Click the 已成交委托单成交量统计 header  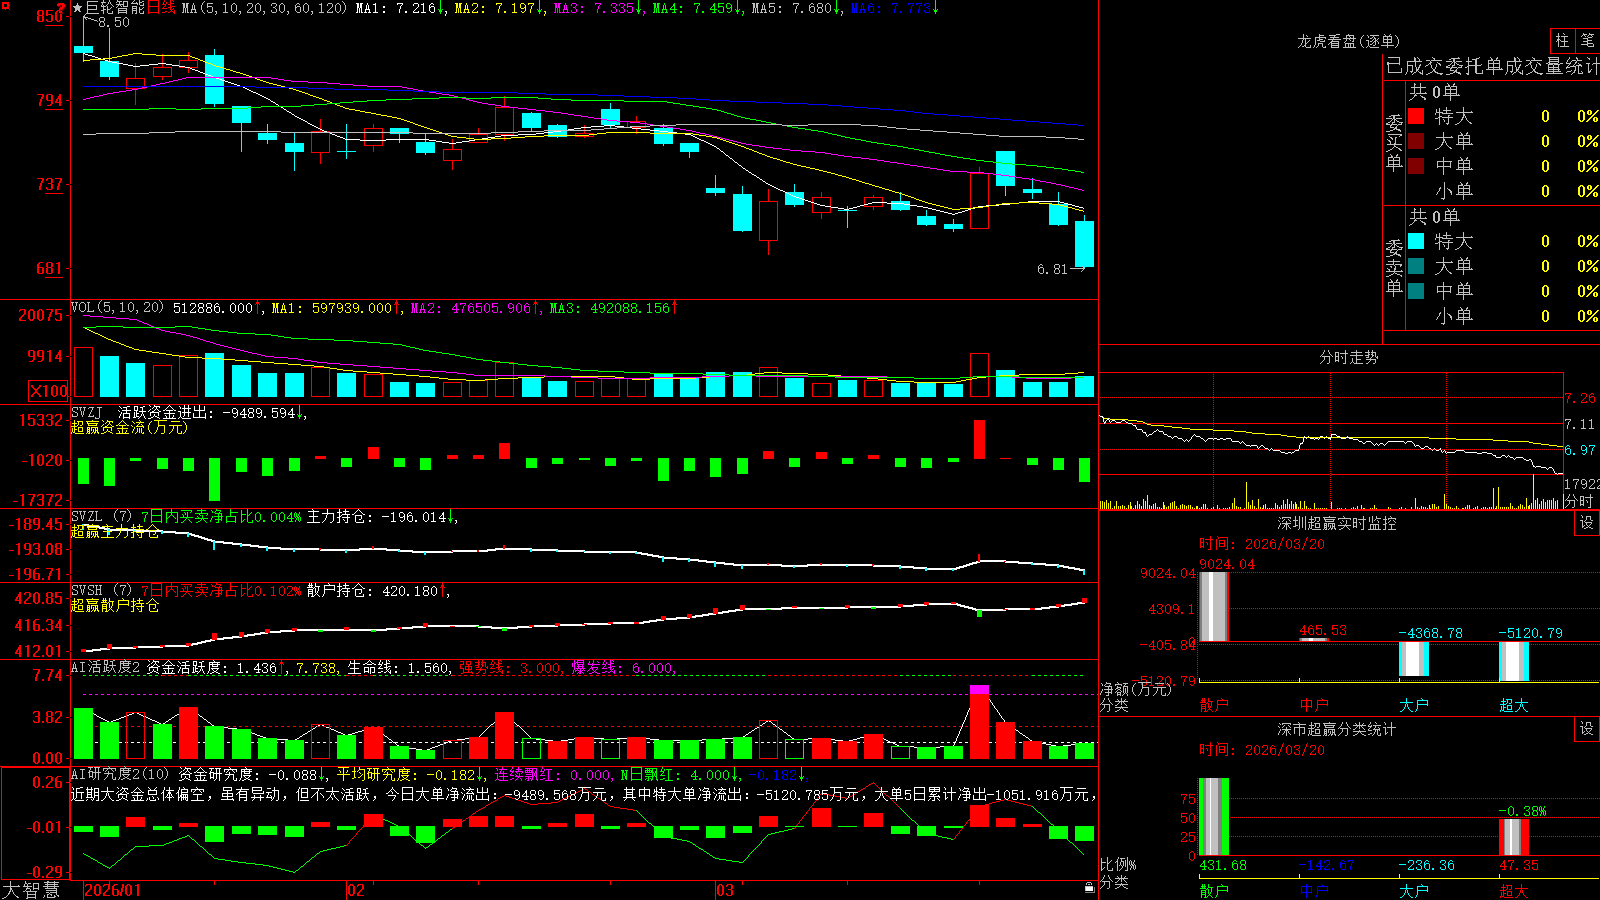[1492, 66]
